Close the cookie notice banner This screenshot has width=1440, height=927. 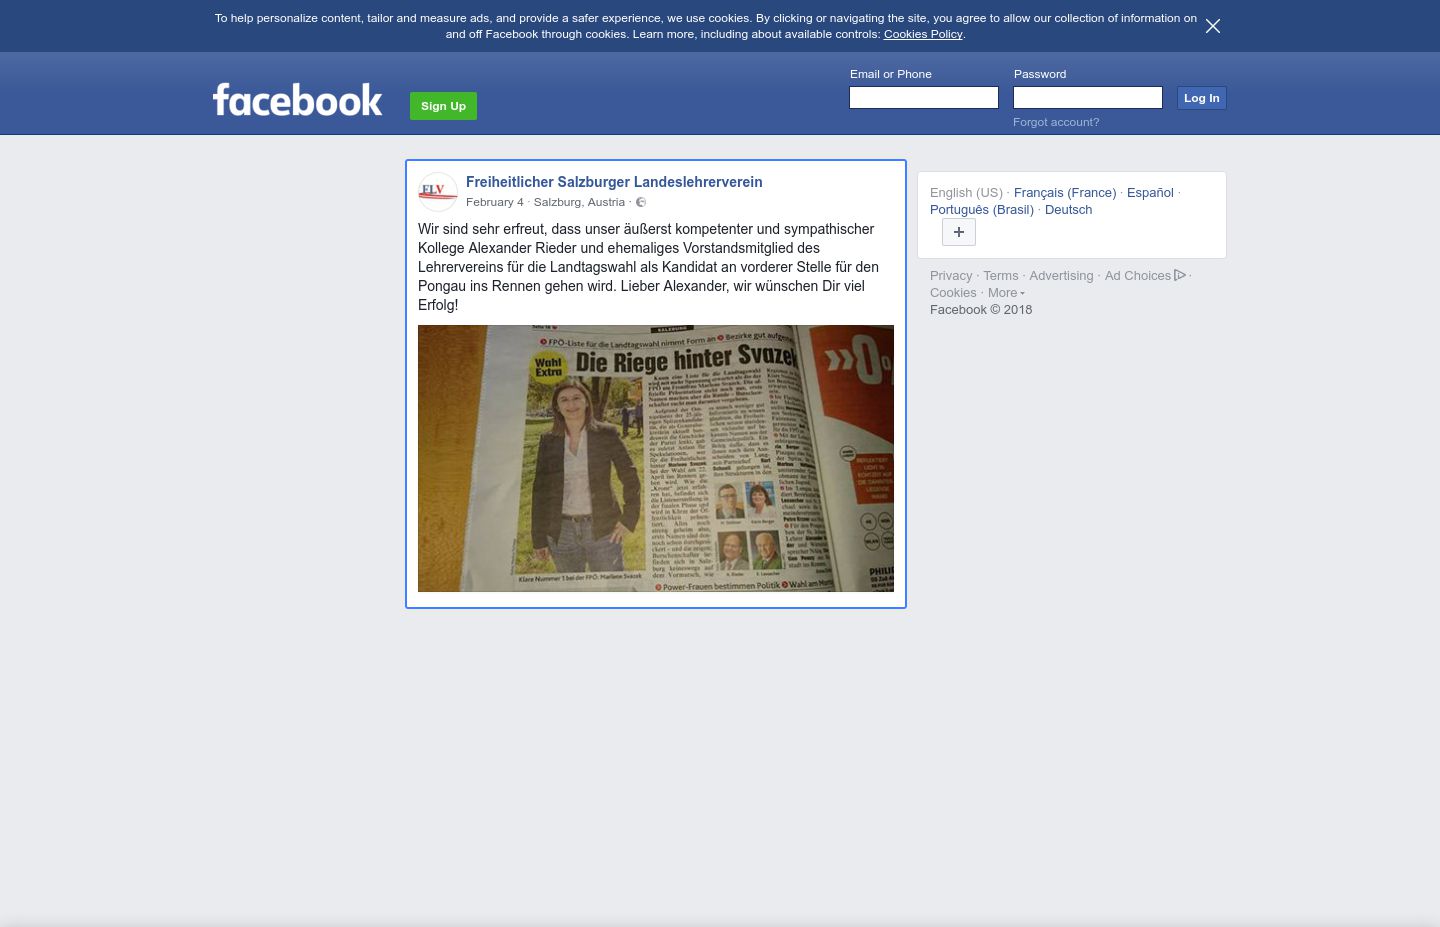click(x=1213, y=26)
